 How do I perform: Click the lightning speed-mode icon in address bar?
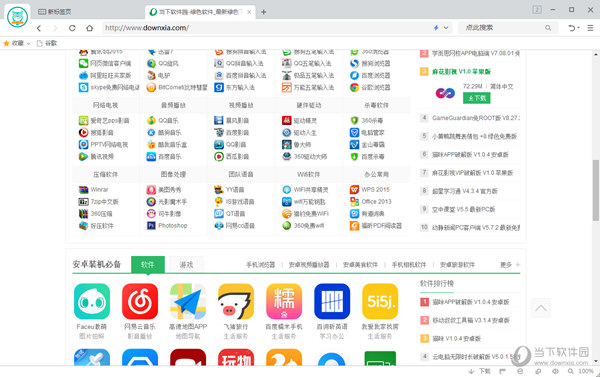pos(436,28)
